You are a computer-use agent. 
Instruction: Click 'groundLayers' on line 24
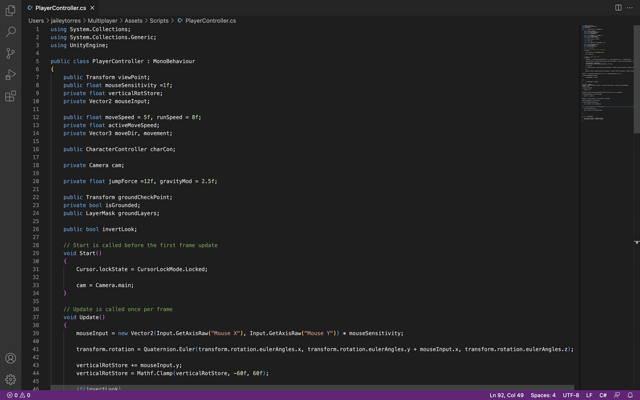pyautogui.click(x=137, y=213)
